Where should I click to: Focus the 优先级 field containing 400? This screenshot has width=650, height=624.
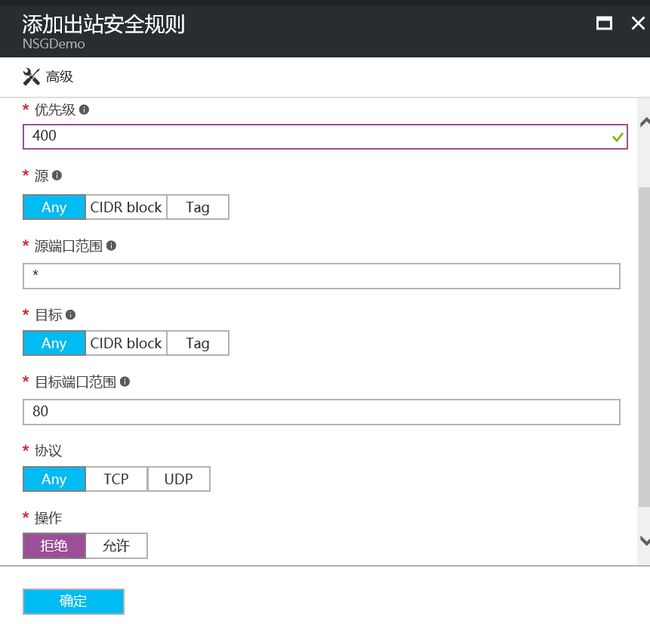(x=325, y=136)
